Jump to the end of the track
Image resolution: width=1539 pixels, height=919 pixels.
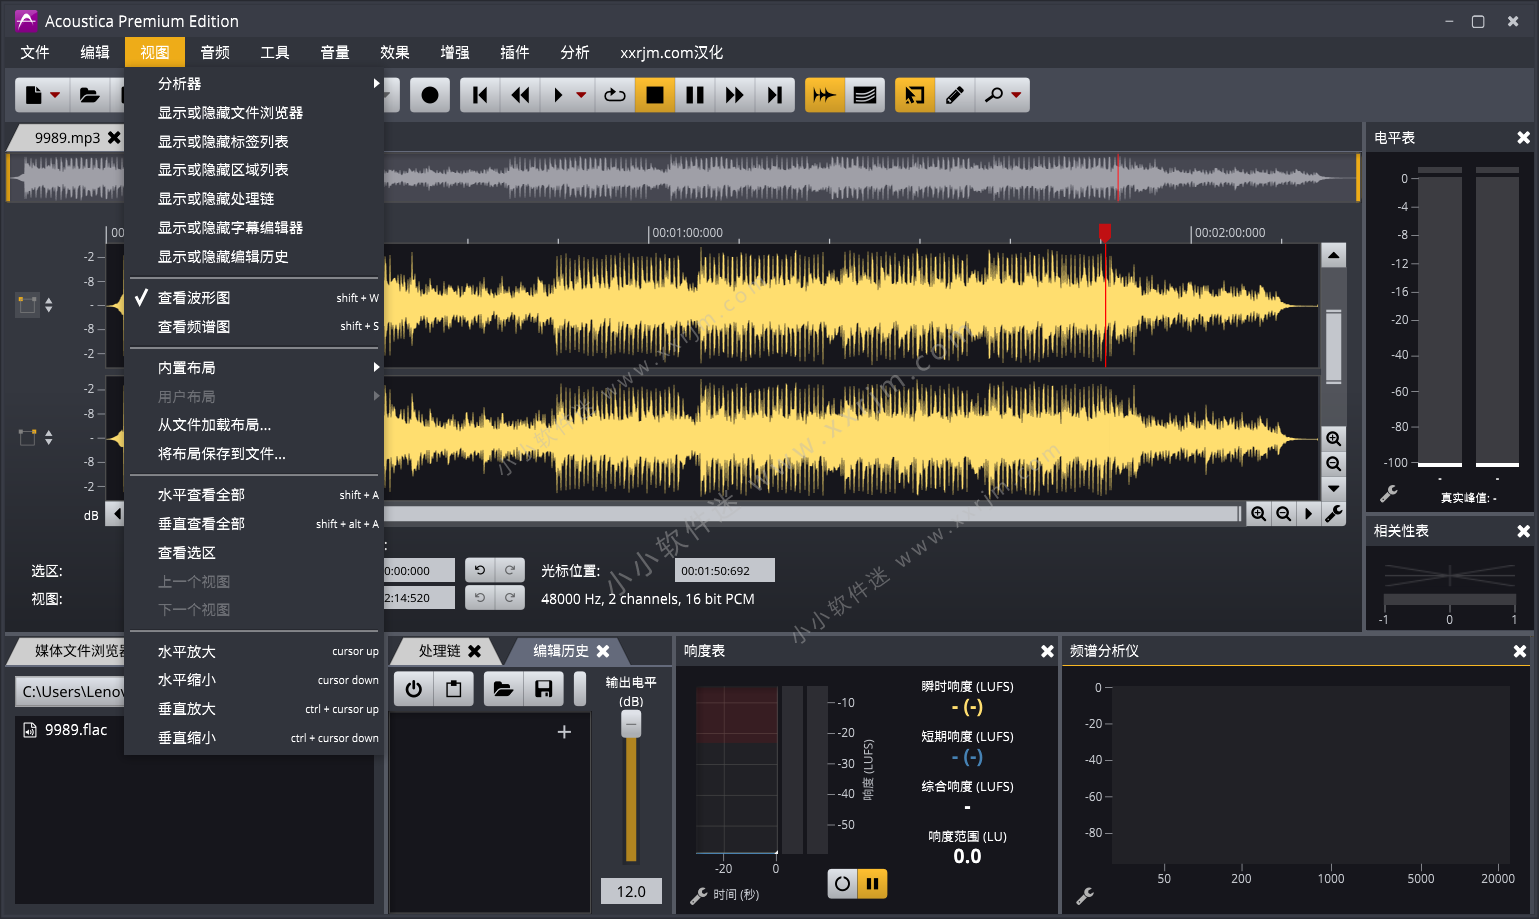coord(775,95)
